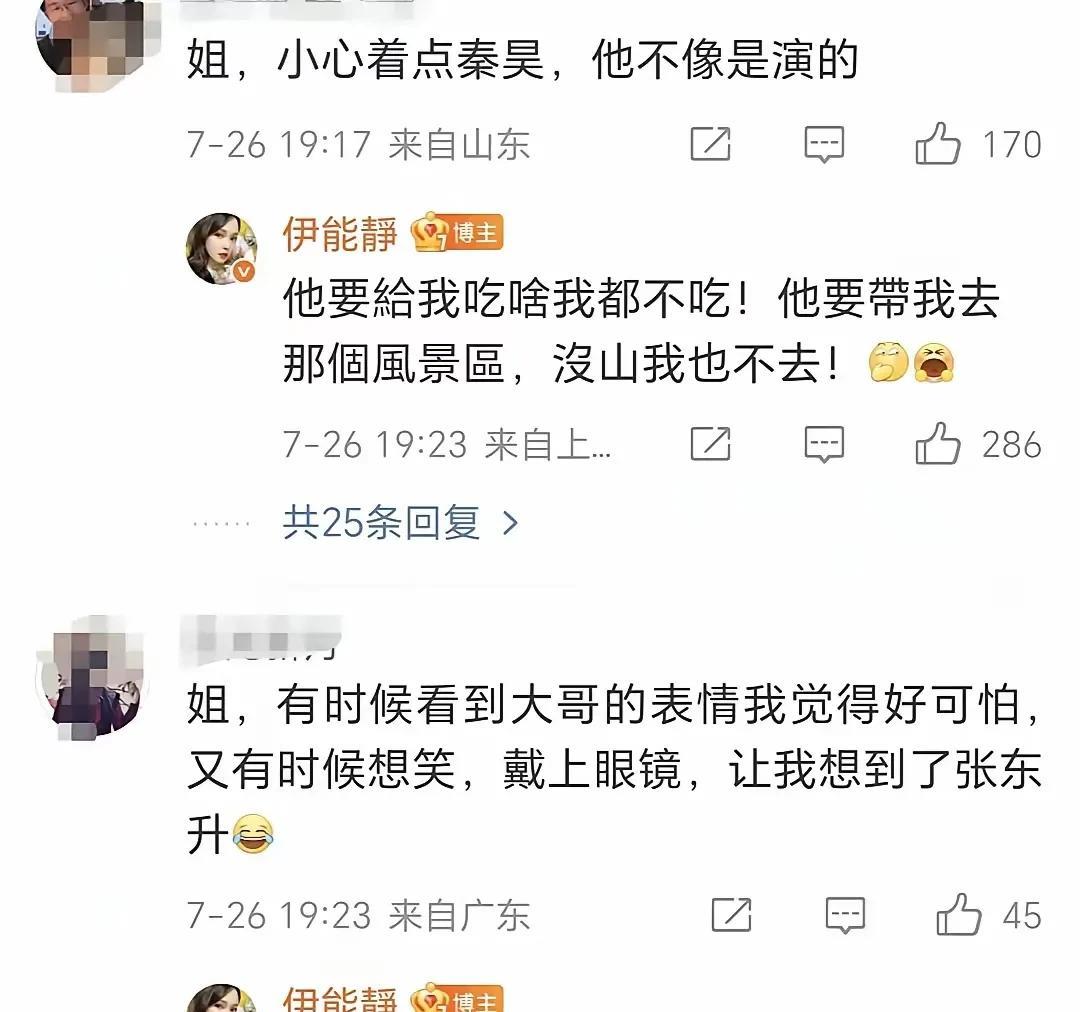Like 伊能靜's reply with 286 likes

coord(937,443)
